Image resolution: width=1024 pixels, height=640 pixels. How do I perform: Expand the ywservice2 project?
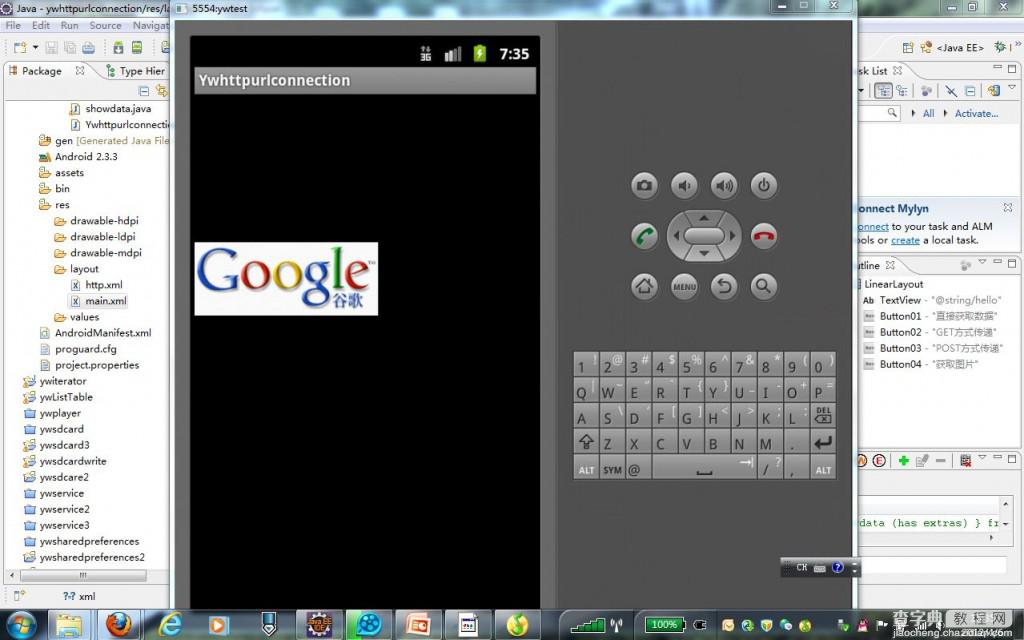(64, 509)
